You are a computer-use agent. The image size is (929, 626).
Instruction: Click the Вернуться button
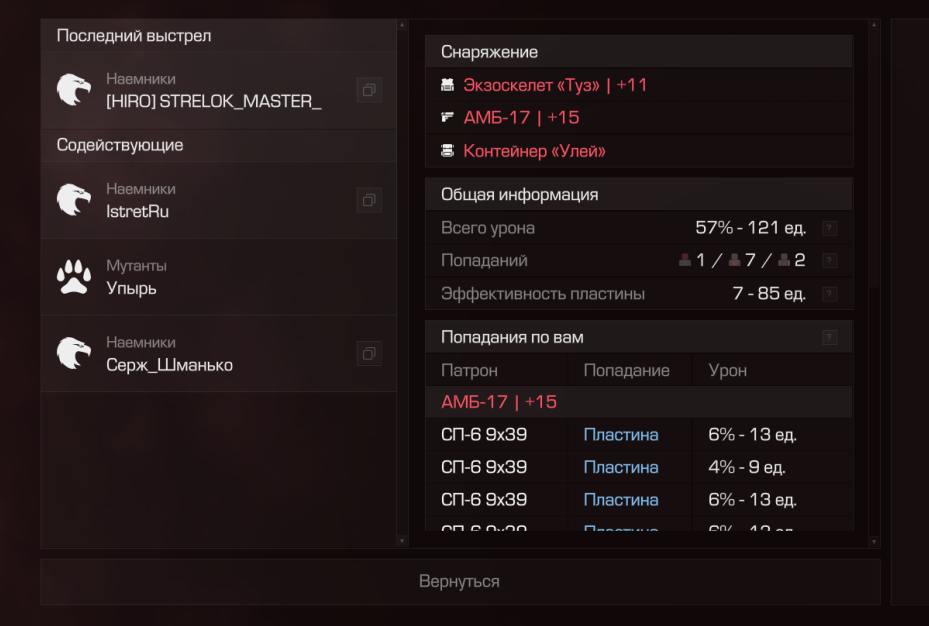460,582
